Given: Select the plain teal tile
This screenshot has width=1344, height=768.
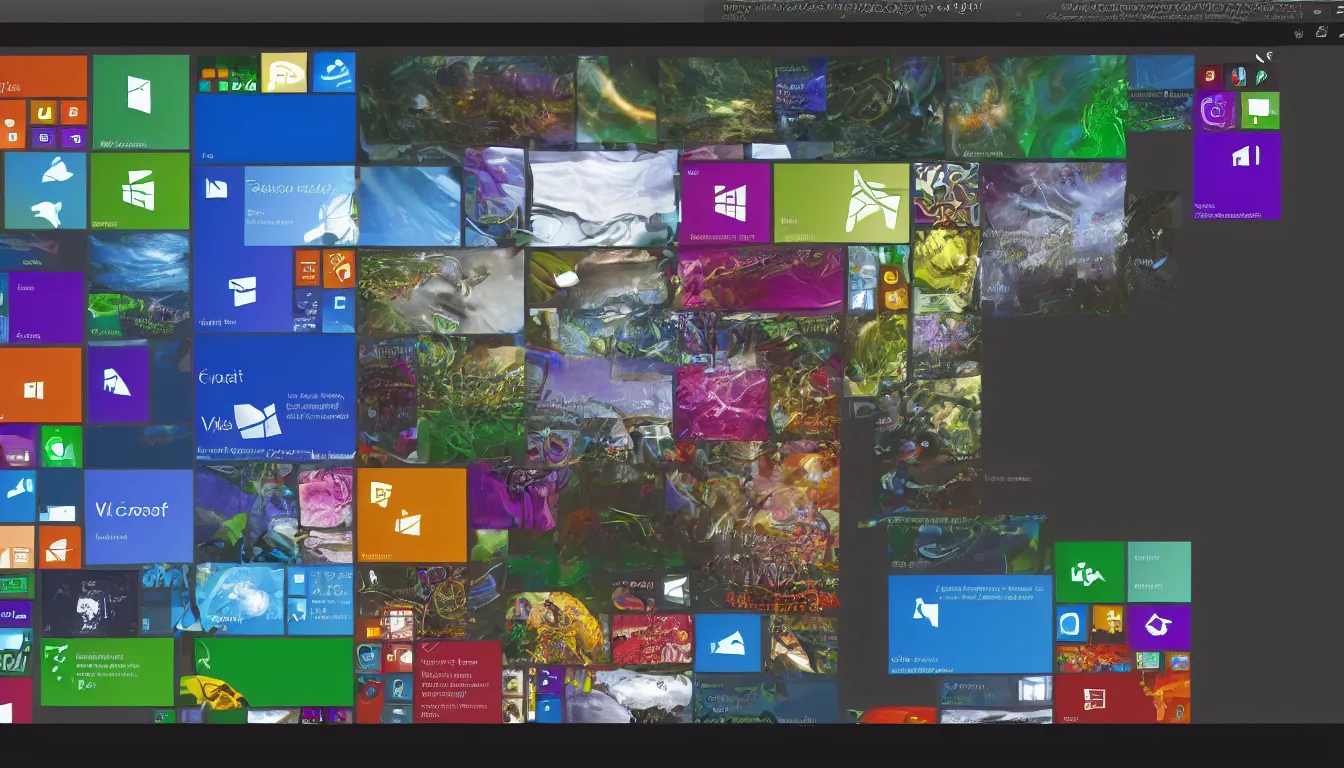Looking at the screenshot, I should tap(1159, 572).
